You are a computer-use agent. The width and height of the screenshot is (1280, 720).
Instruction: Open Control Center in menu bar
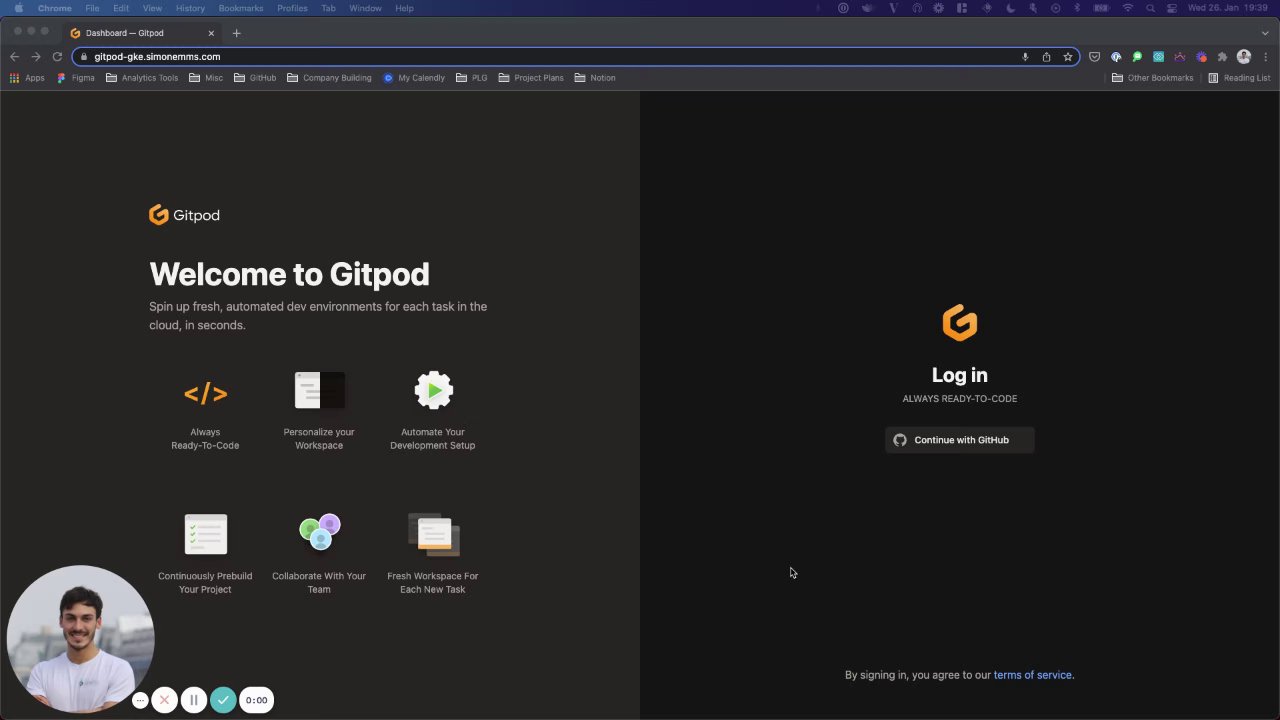click(1171, 8)
